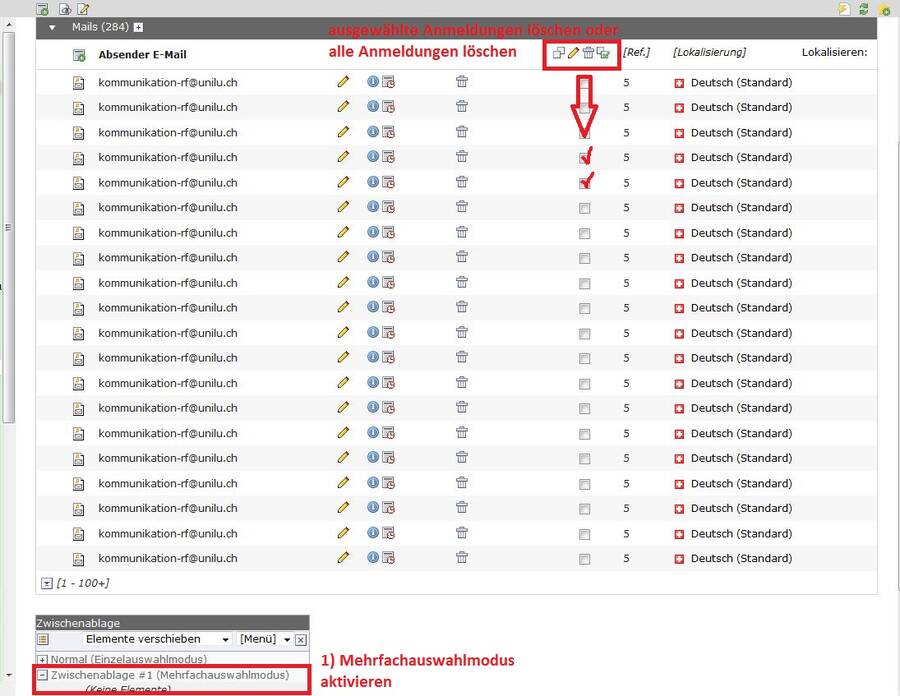
Task: Click the view page icon in top toolbar
Action: [65, 9]
